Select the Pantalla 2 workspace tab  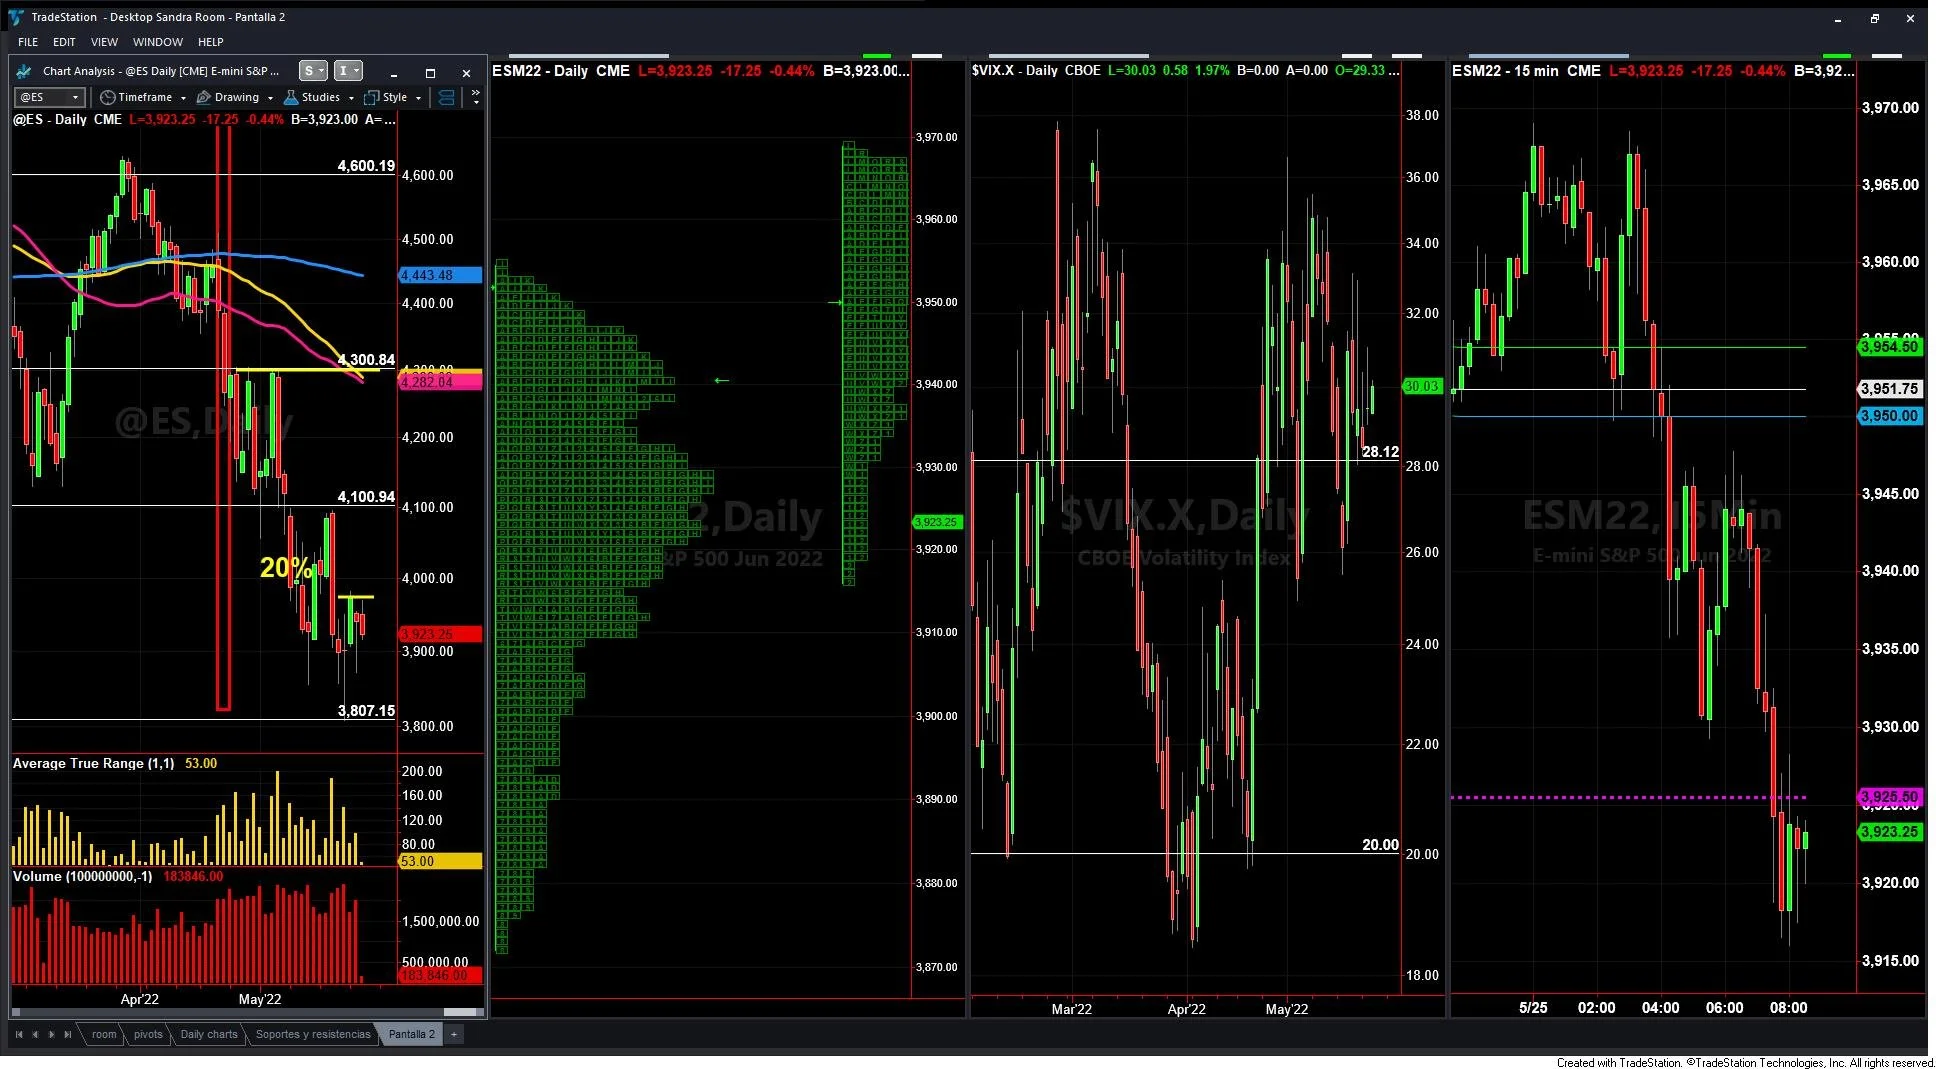[411, 1034]
